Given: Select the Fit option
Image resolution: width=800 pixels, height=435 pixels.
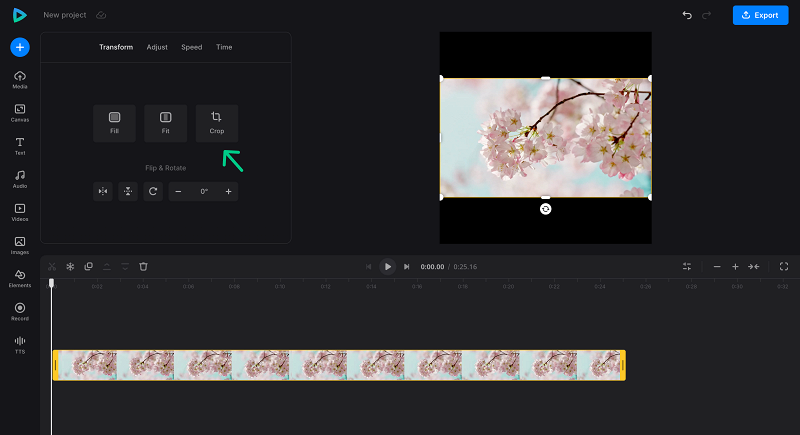Looking at the screenshot, I should pos(166,123).
